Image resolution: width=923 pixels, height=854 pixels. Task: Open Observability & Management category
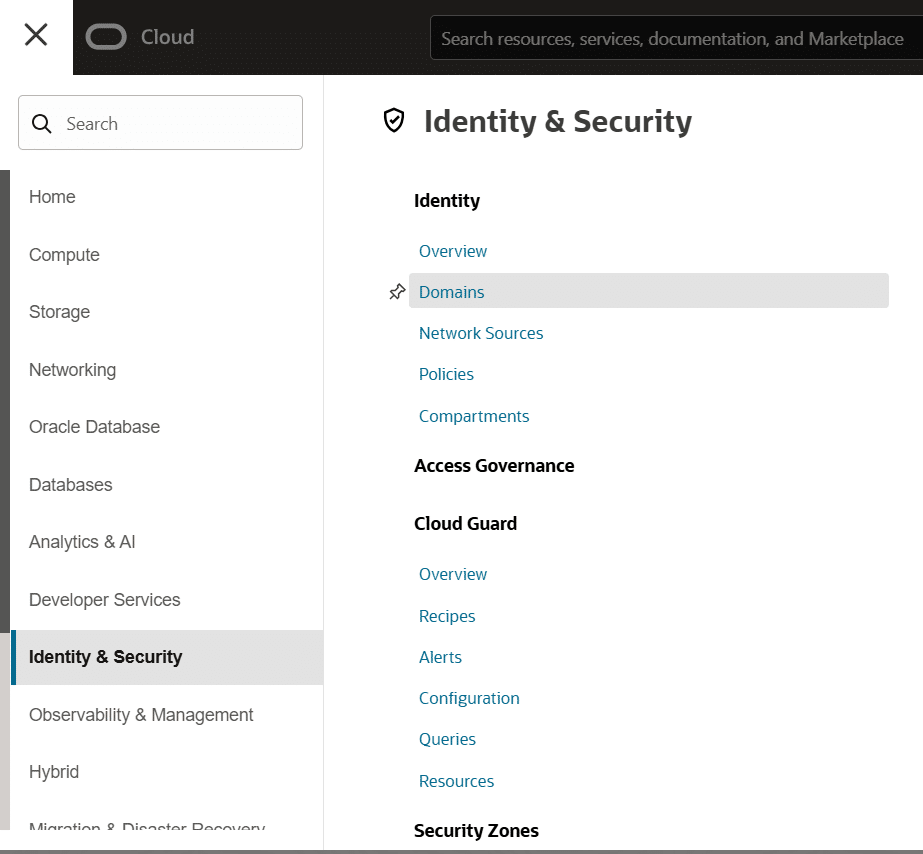tap(141, 715)
